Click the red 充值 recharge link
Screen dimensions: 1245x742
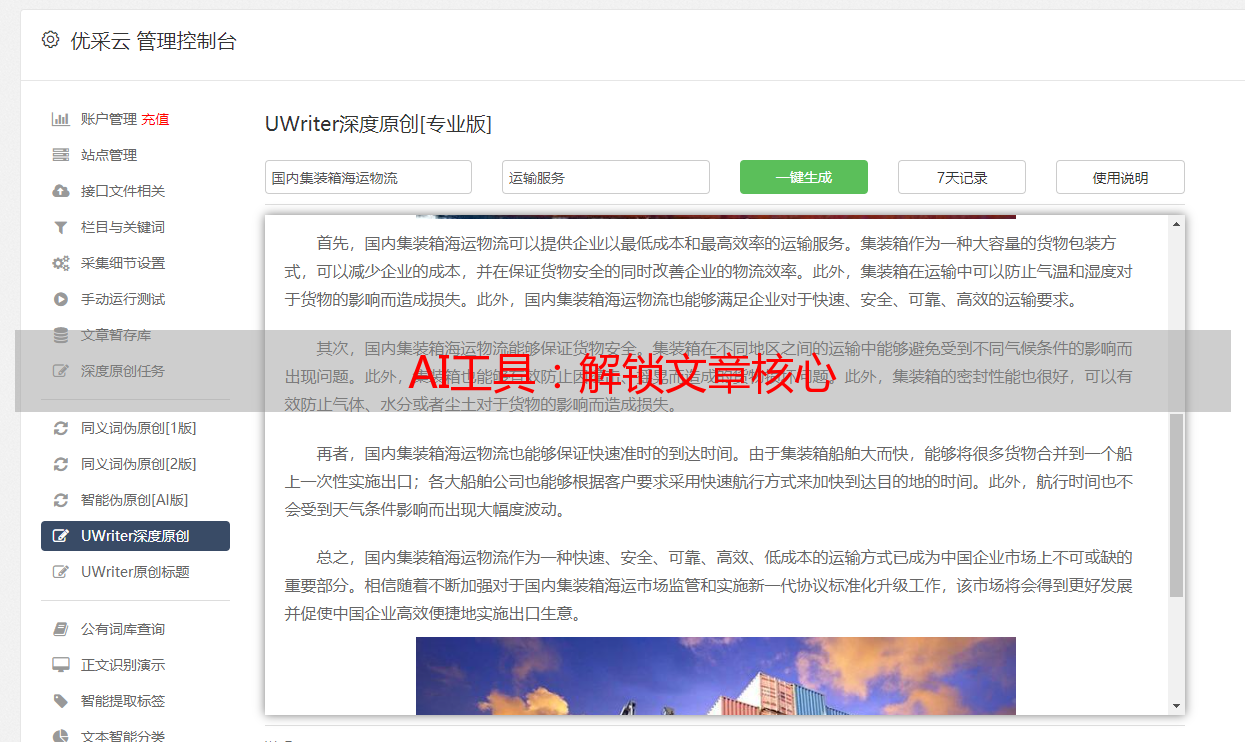point(155,119)
